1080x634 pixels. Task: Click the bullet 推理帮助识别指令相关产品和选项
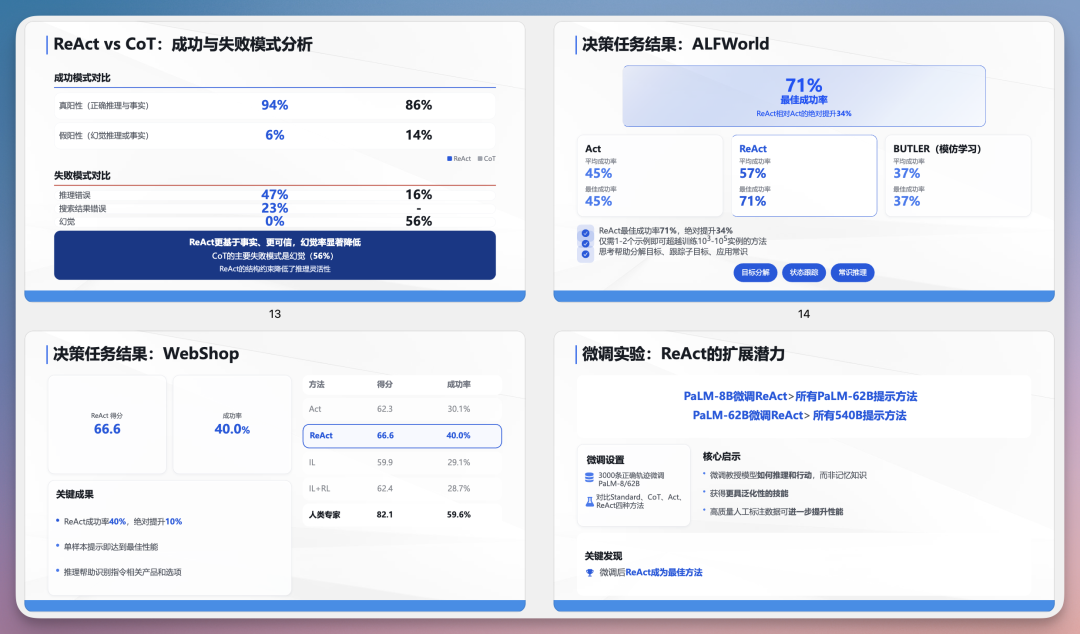[x=123, y=572]
